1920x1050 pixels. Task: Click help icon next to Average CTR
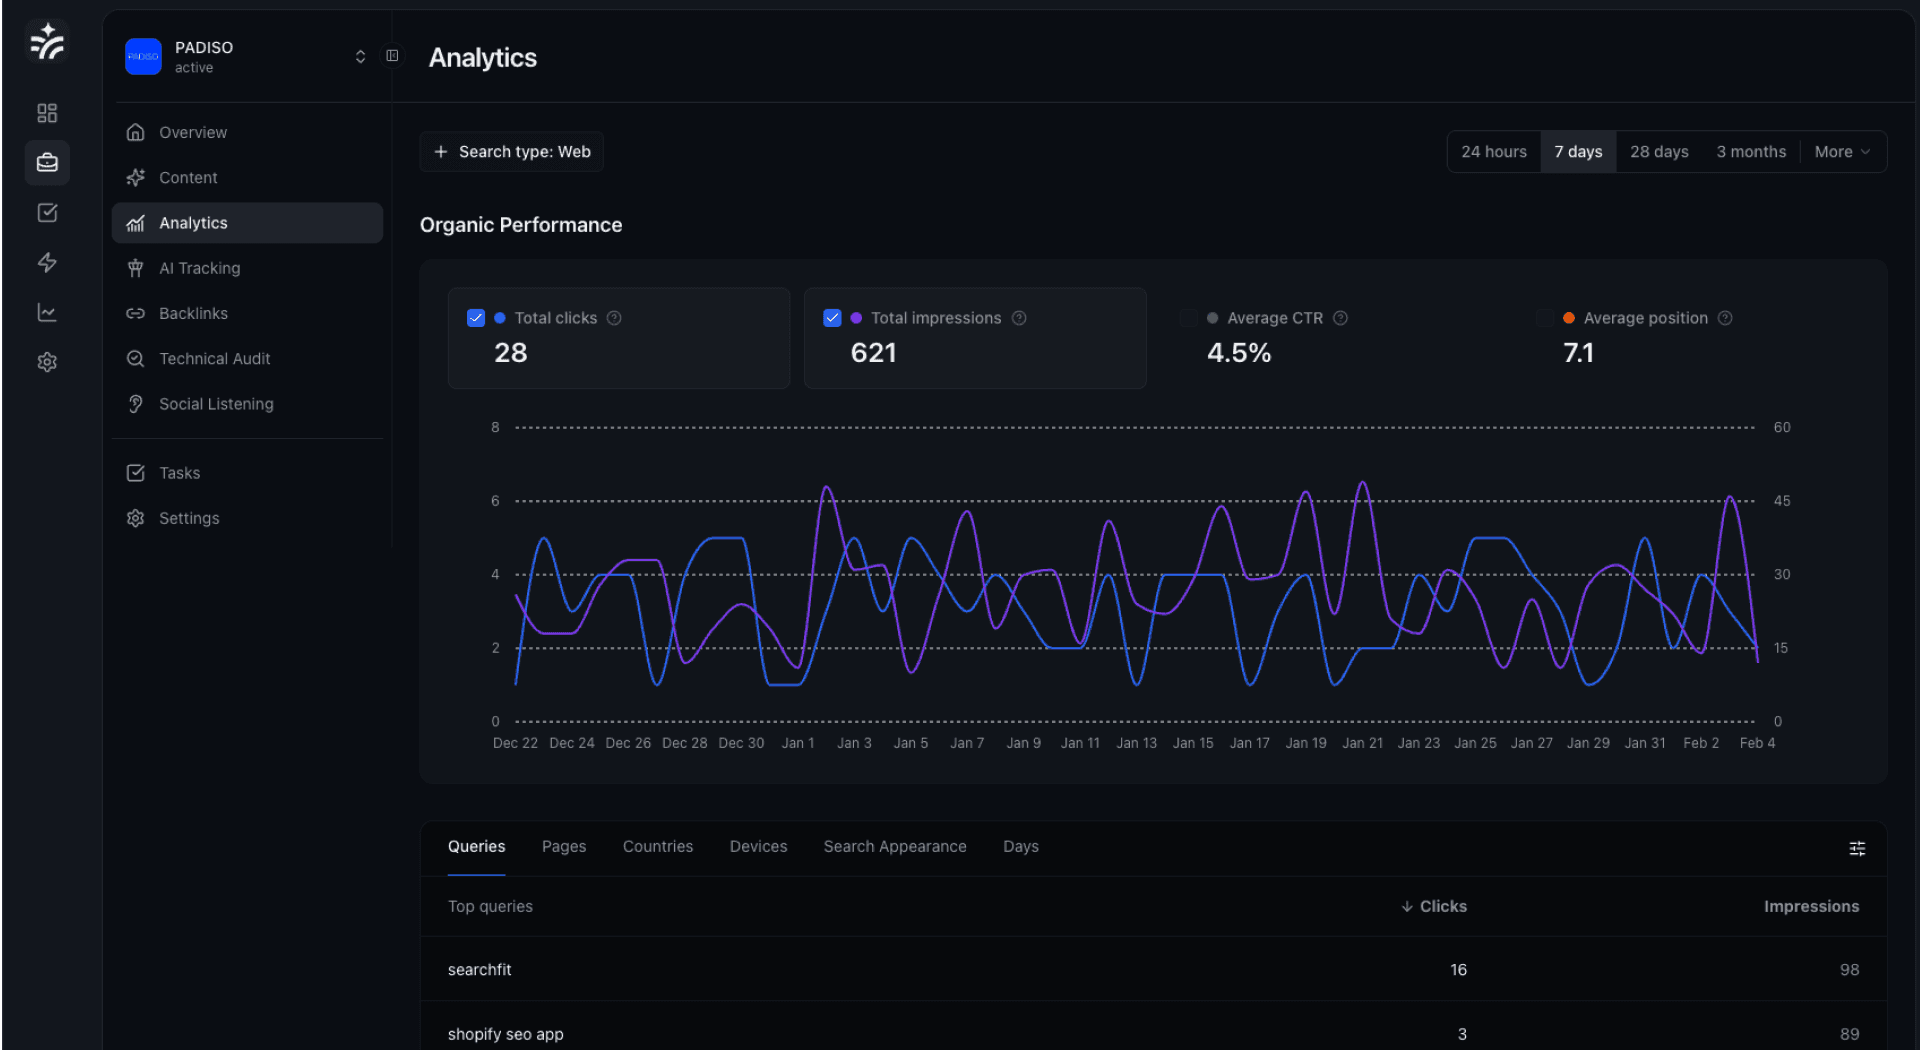[x=1341, y=318]
